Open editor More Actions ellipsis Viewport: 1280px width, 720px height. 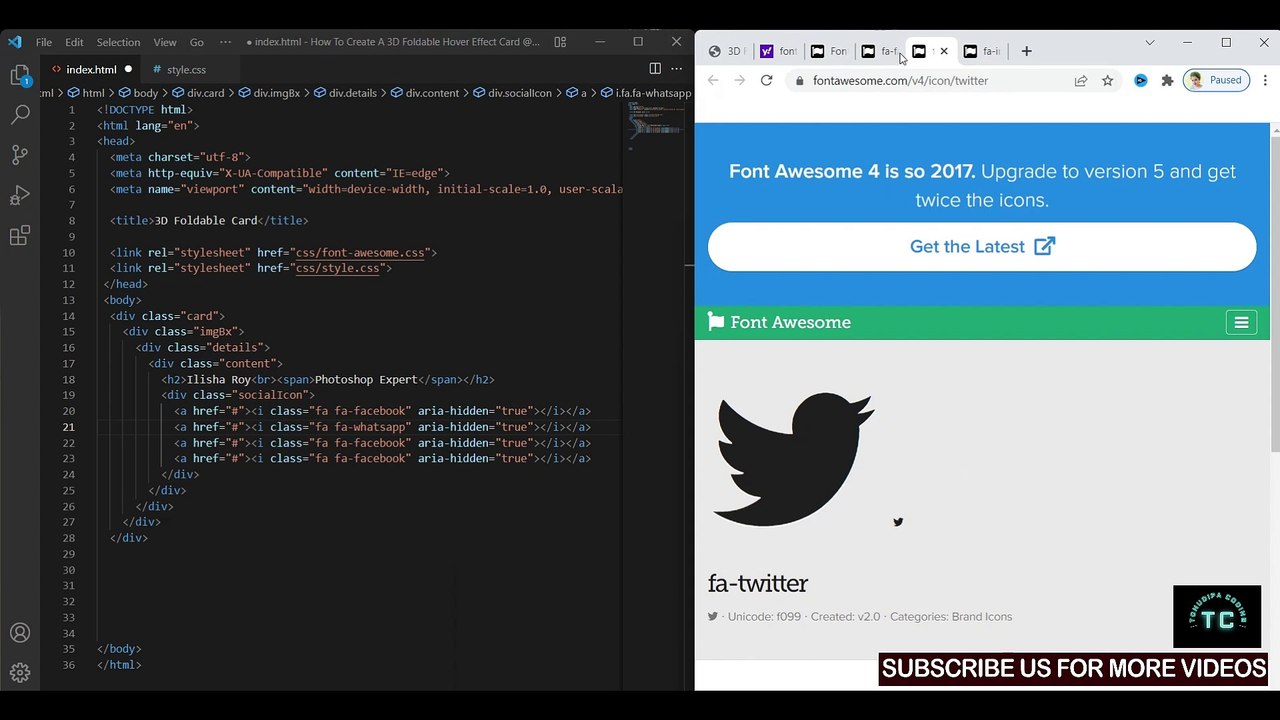pos(677,69)
